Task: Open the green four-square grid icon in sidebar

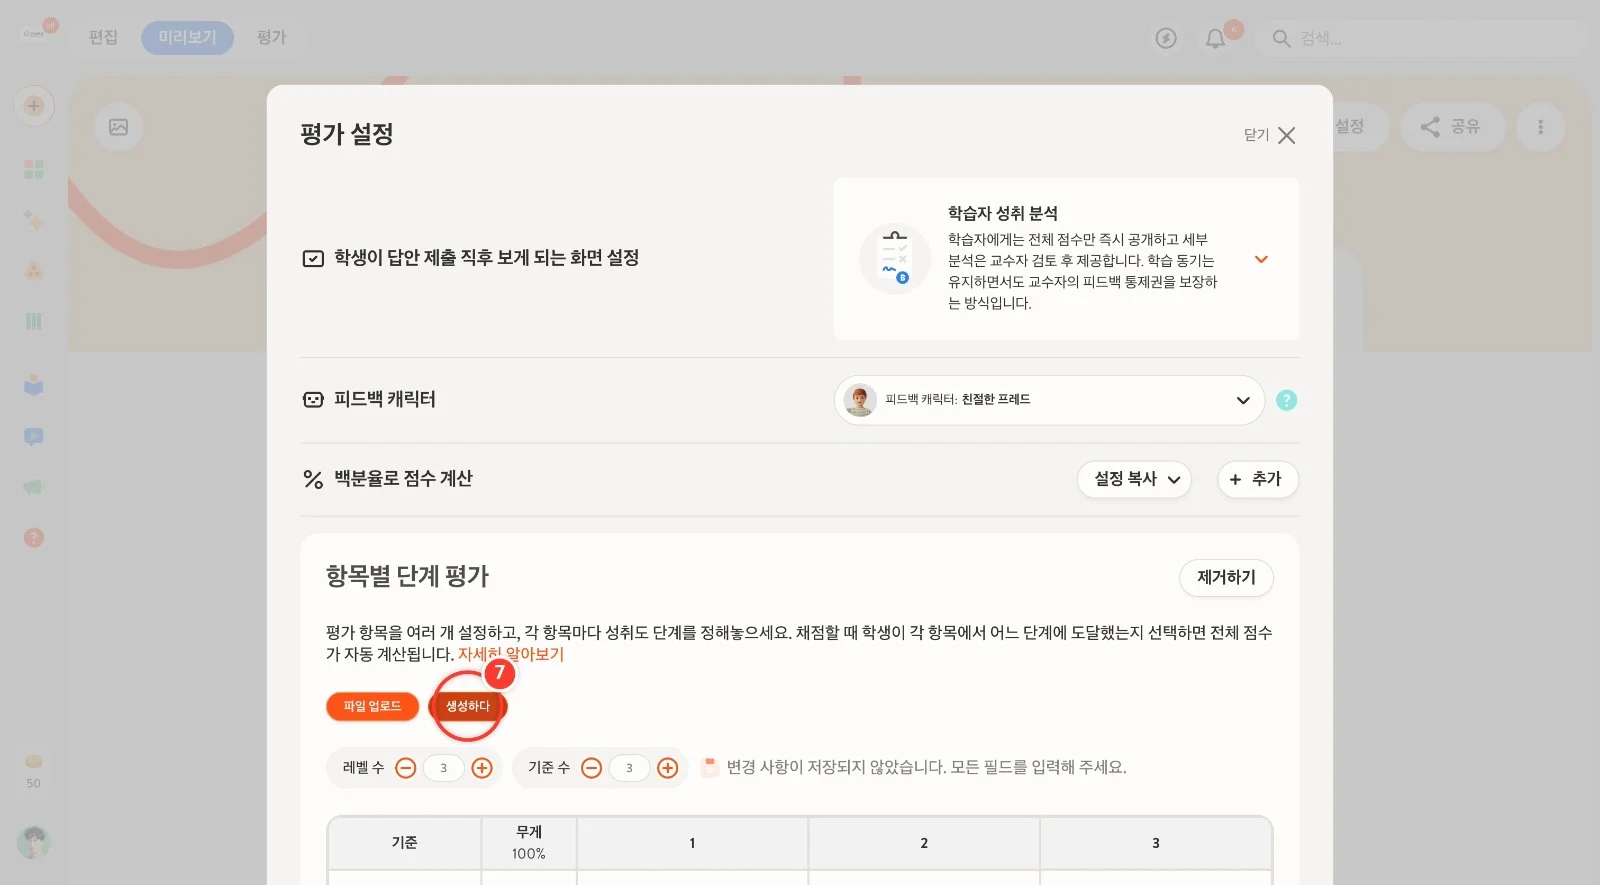Action: click(34, 169)
